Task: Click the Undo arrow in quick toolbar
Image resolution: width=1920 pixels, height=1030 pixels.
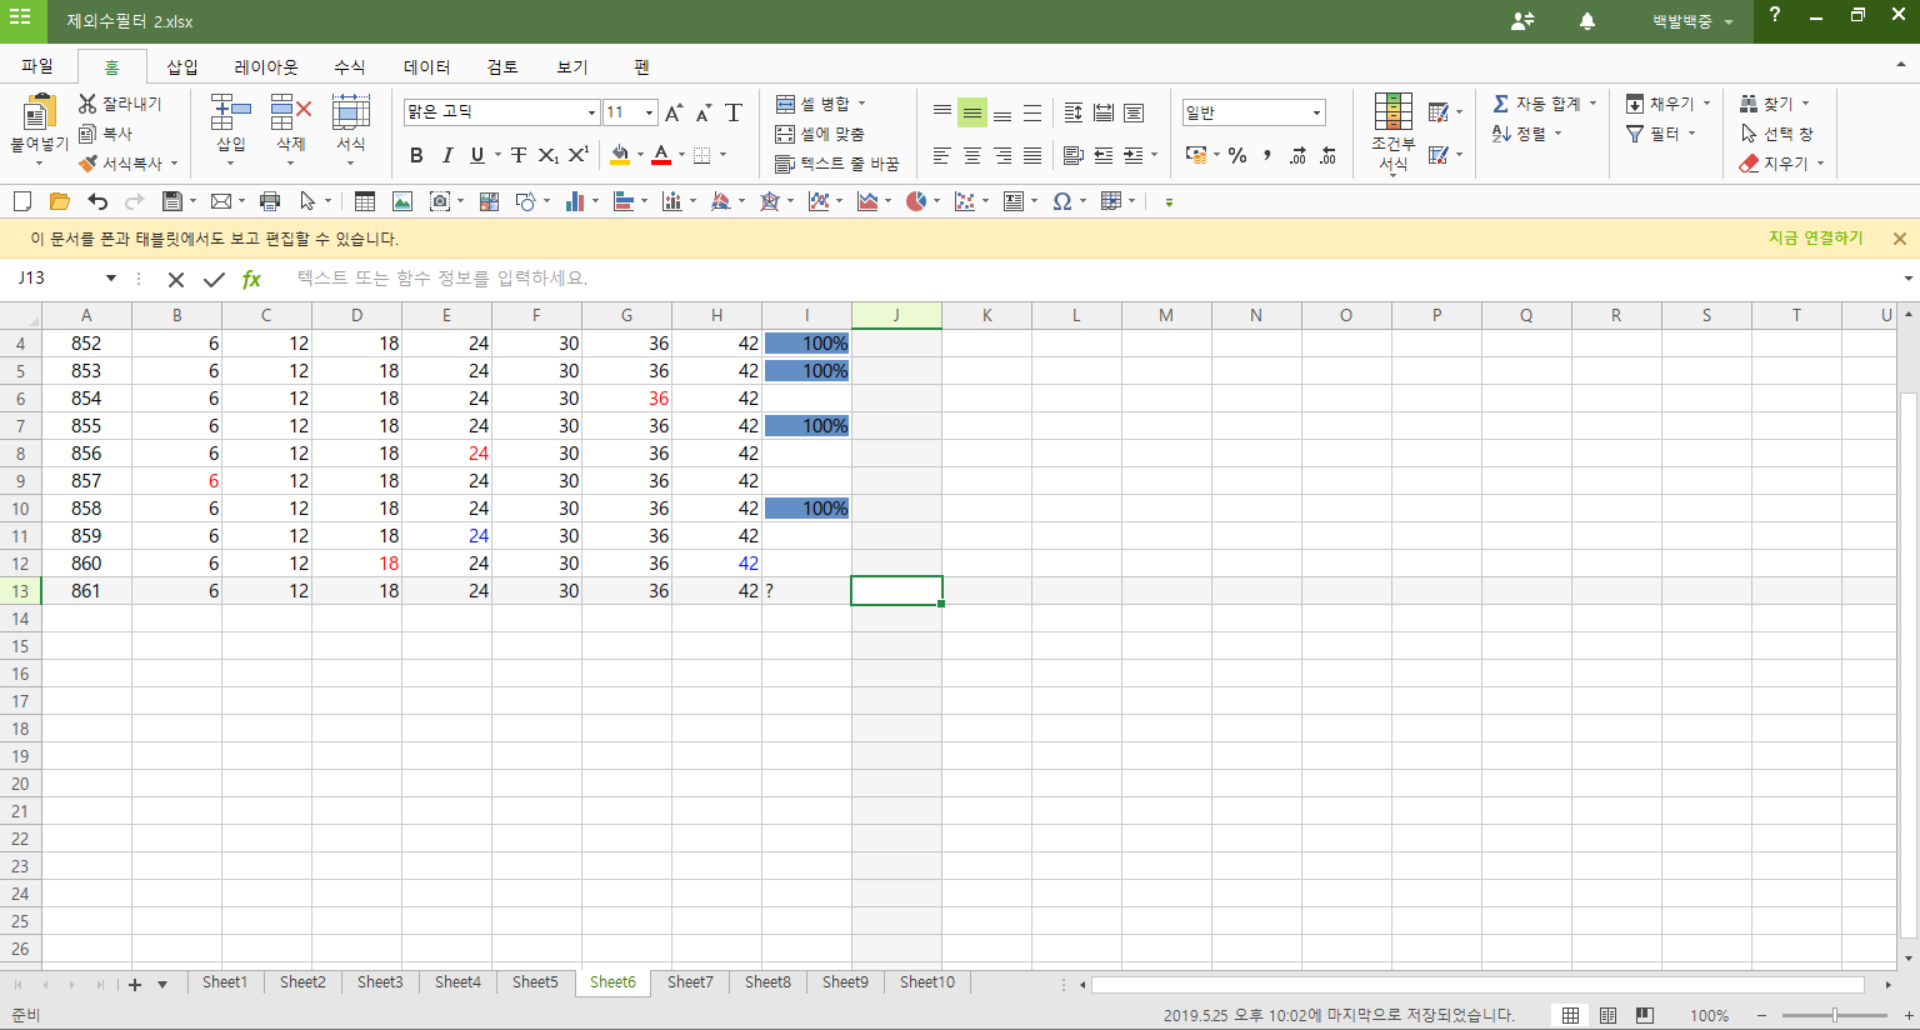Action: click(97, 202)
